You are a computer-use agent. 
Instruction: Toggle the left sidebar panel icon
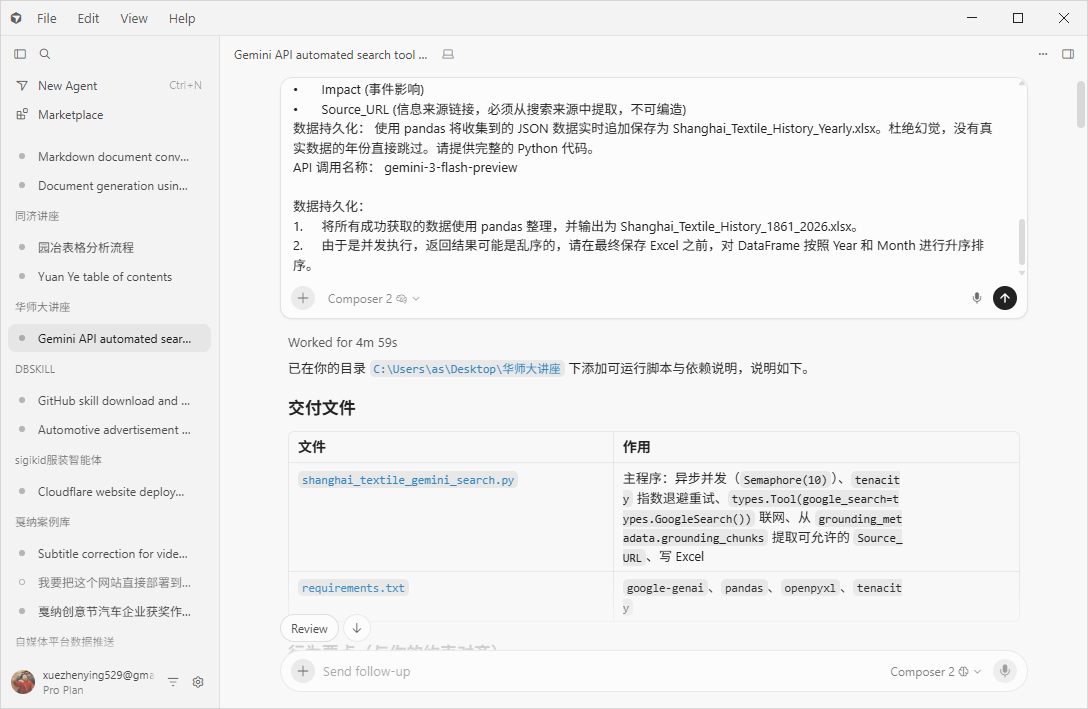click(x=20, y=54)
